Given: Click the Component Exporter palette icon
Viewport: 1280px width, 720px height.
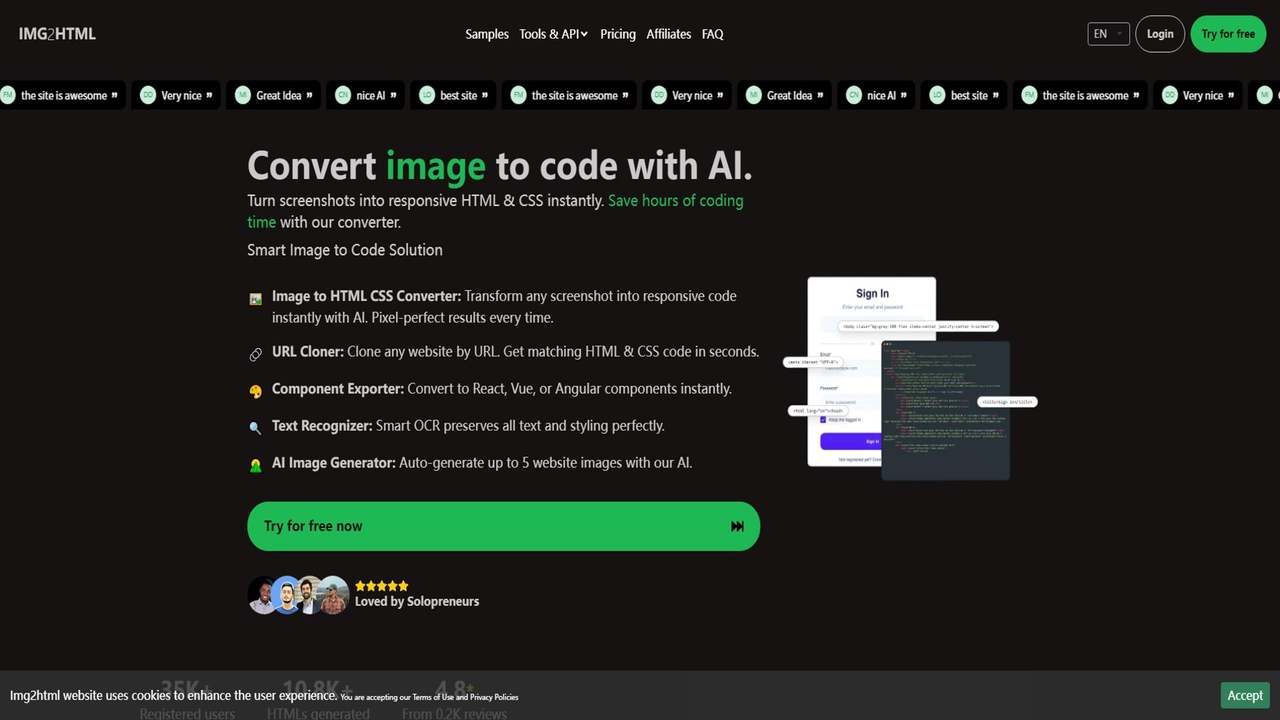Looking at the screenshot, I should pyautogui.click(x=256, y=391).
